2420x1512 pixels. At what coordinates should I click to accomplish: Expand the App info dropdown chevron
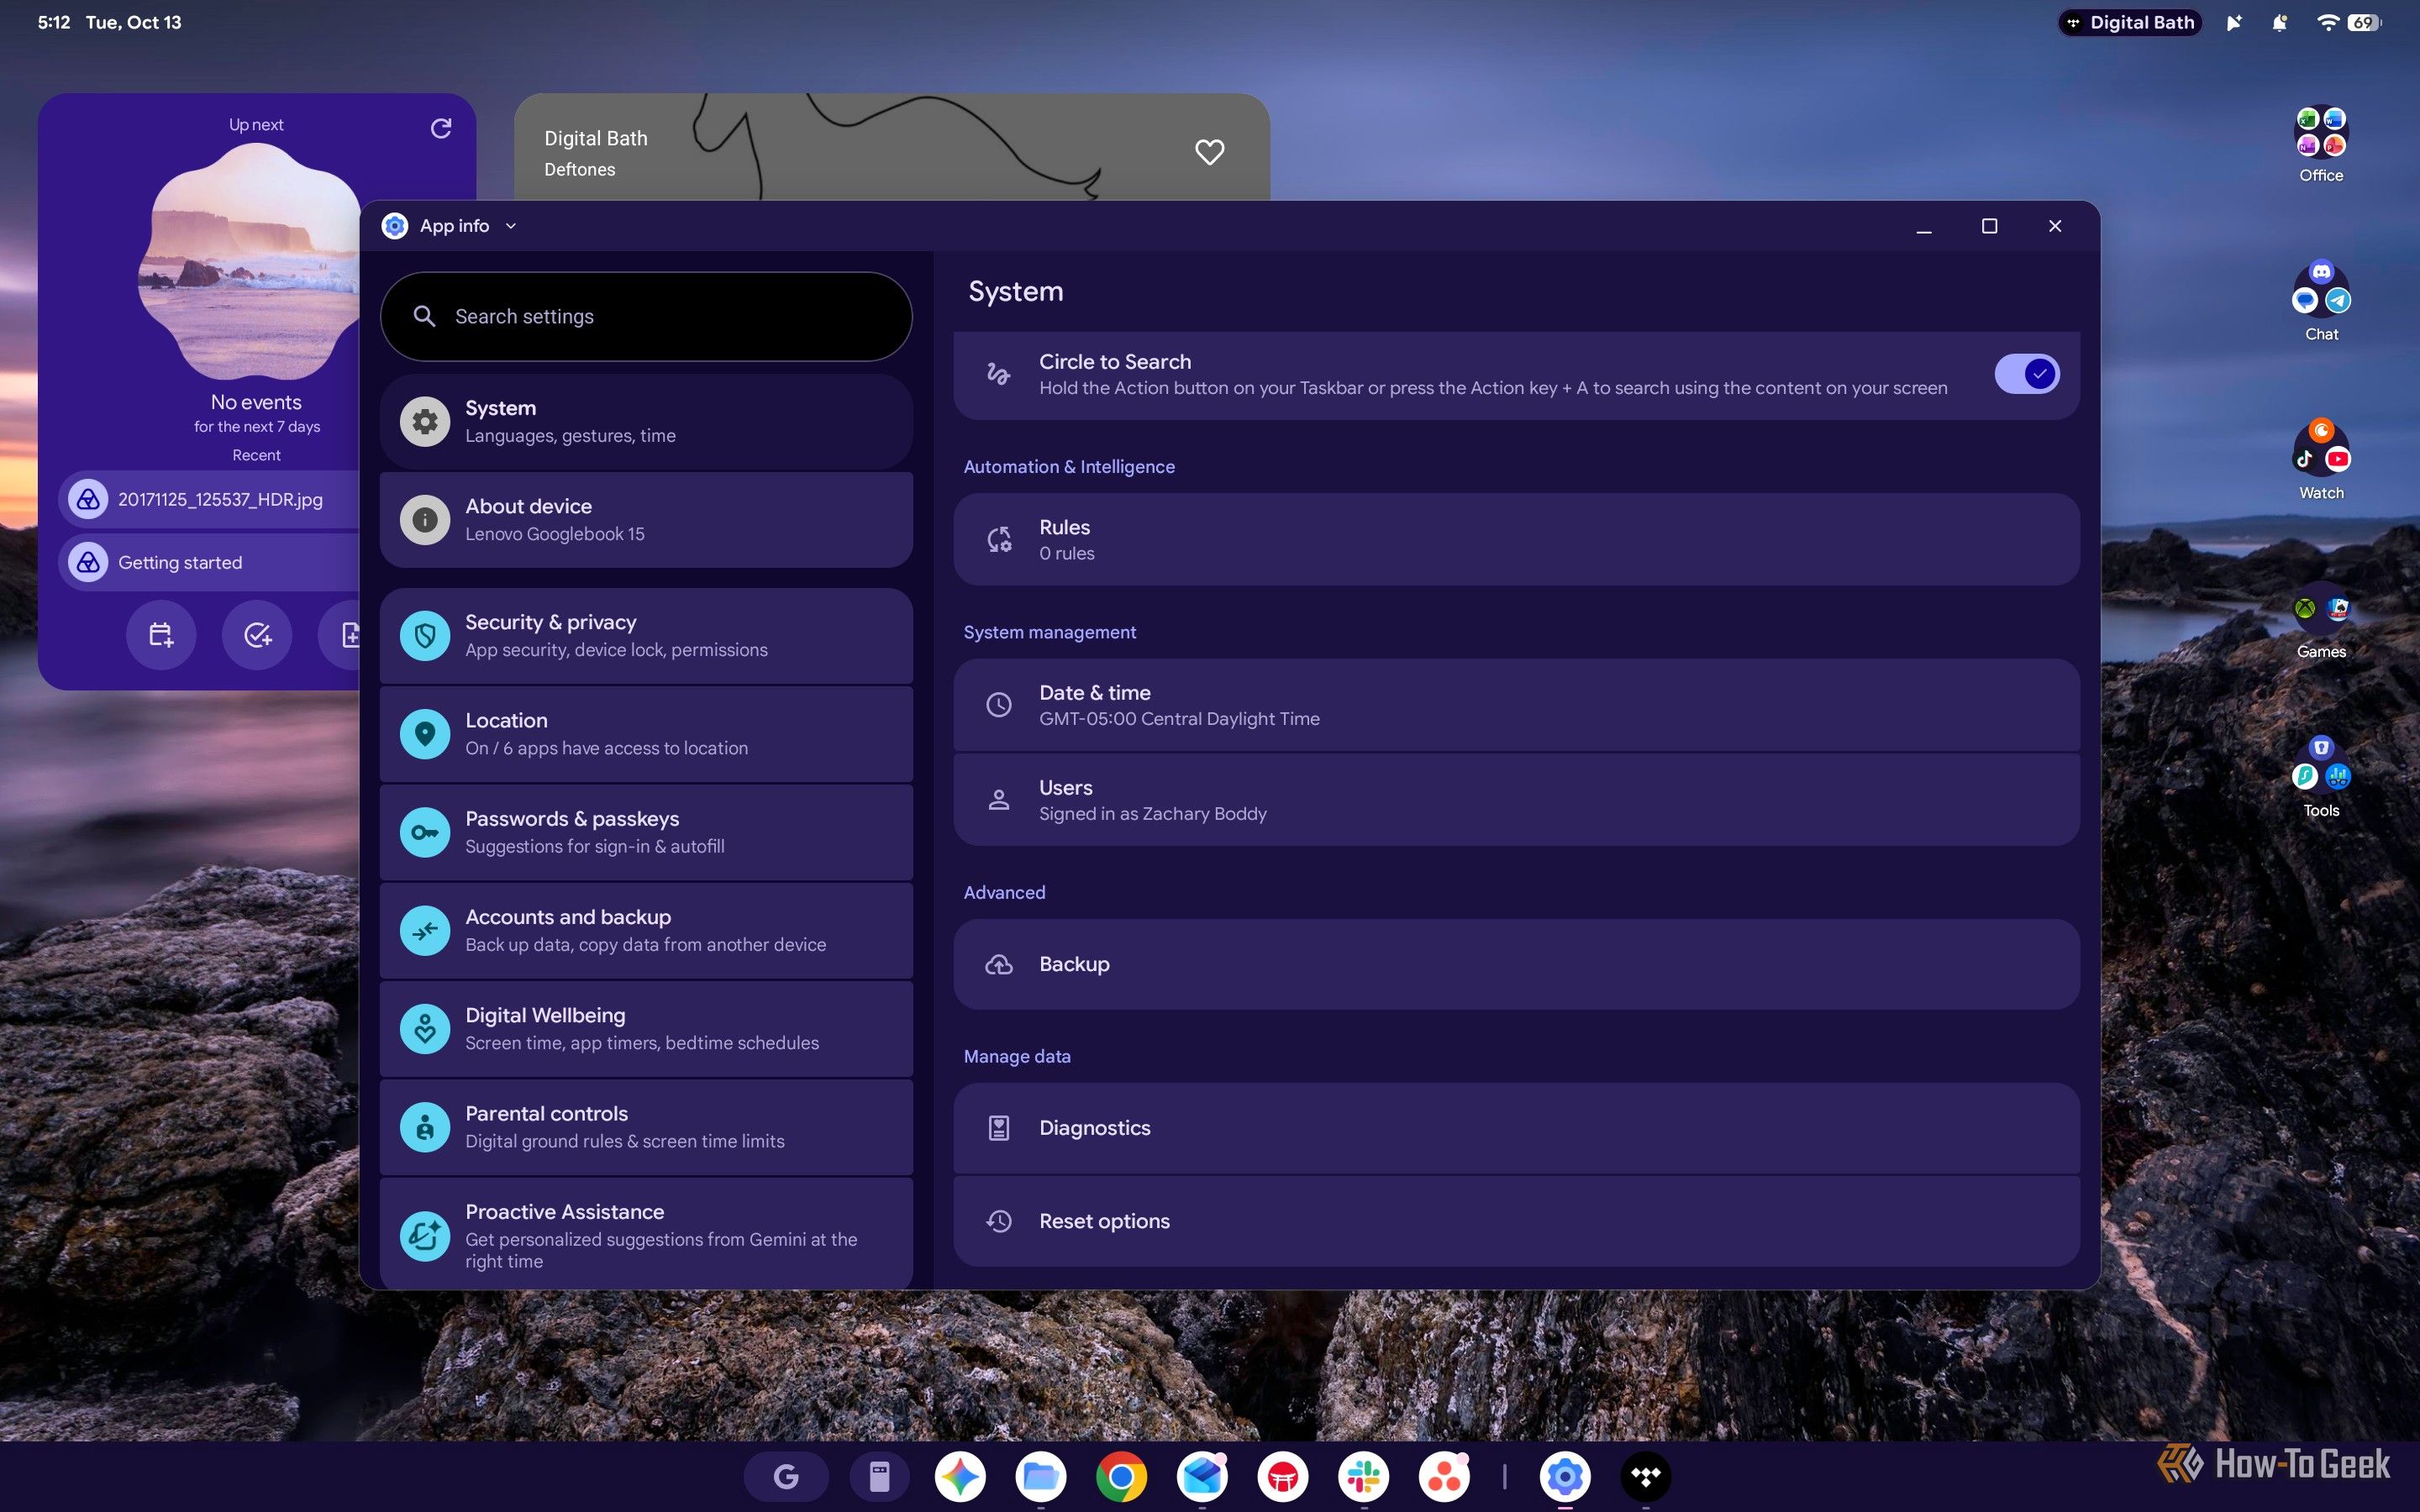511,226
